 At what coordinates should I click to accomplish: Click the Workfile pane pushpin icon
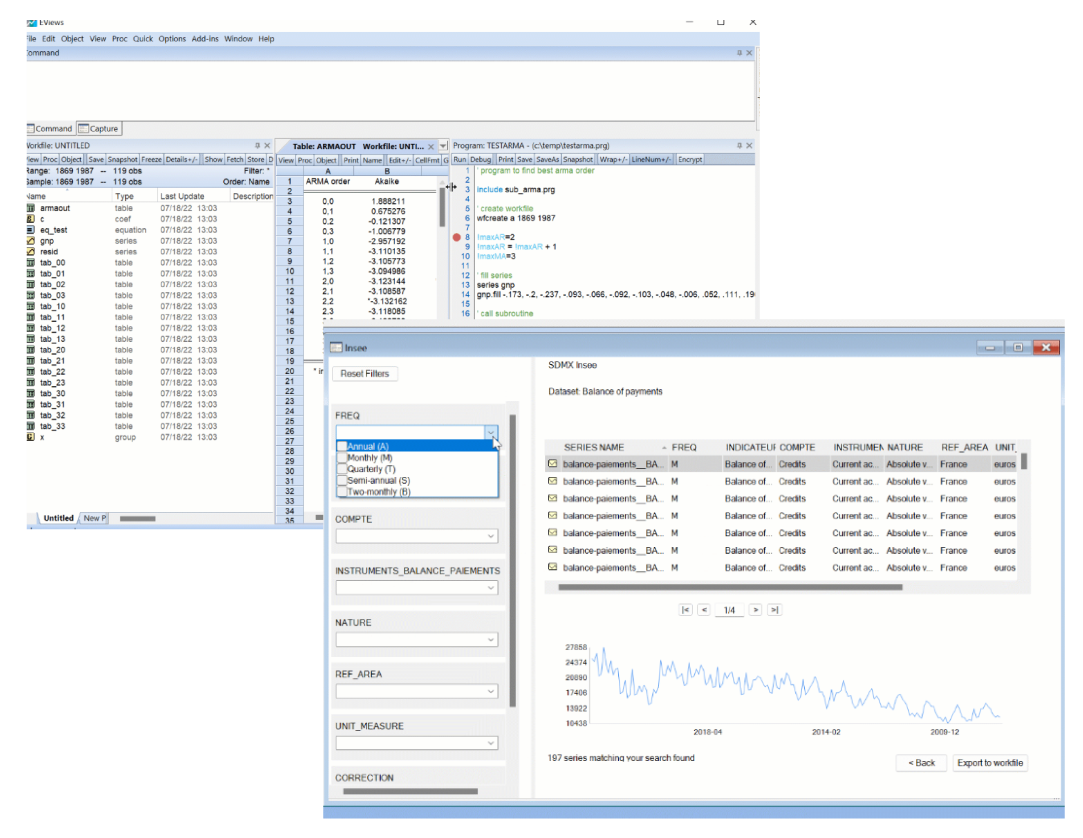258,146
